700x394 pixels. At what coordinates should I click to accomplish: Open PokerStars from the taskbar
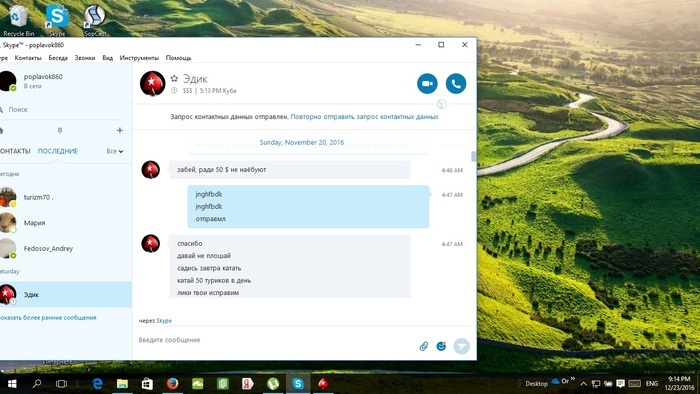pyautogui.click(x=323, y=384)
